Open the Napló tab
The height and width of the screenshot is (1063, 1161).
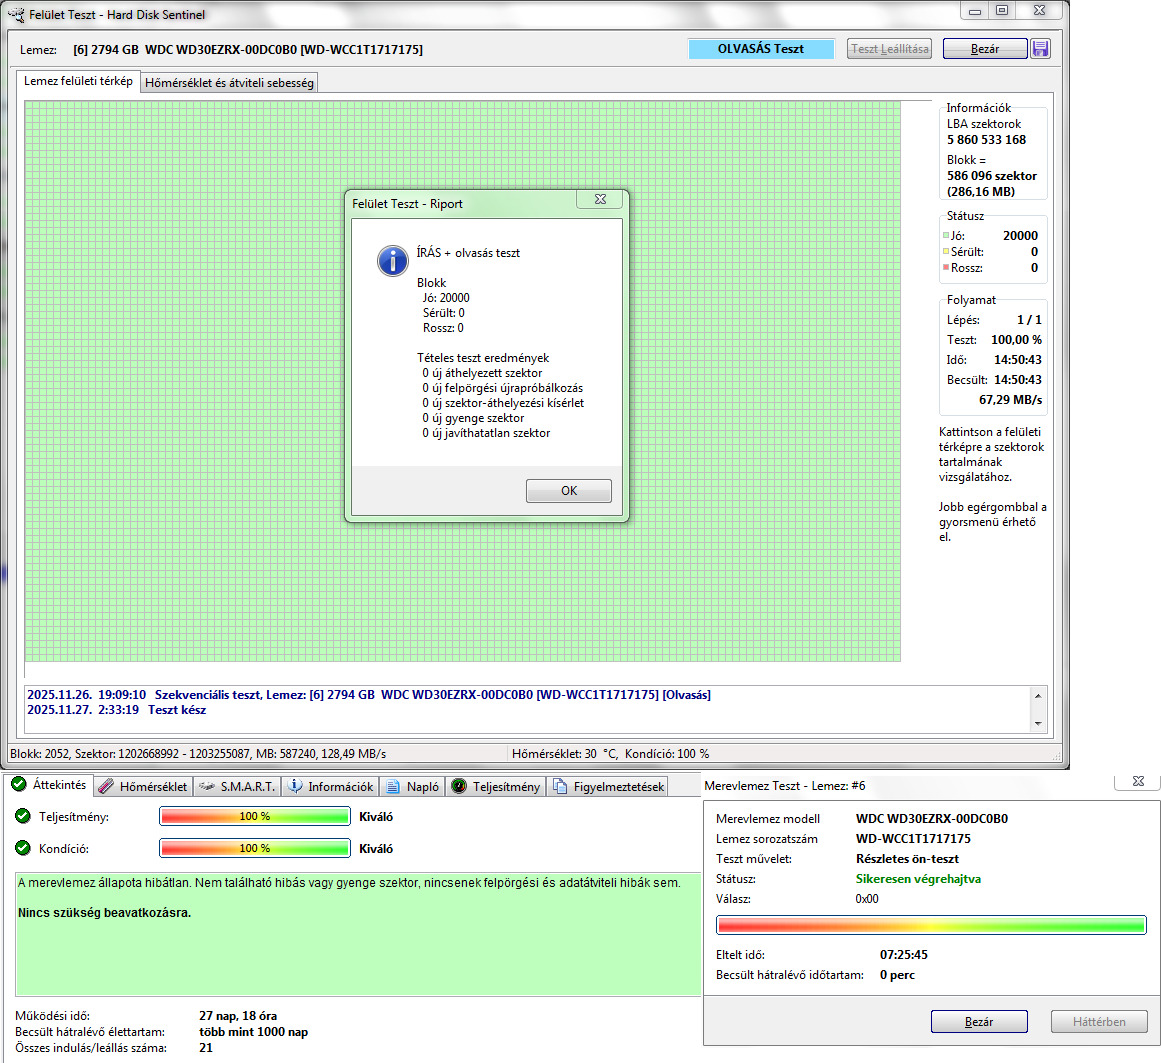[412, 786]
